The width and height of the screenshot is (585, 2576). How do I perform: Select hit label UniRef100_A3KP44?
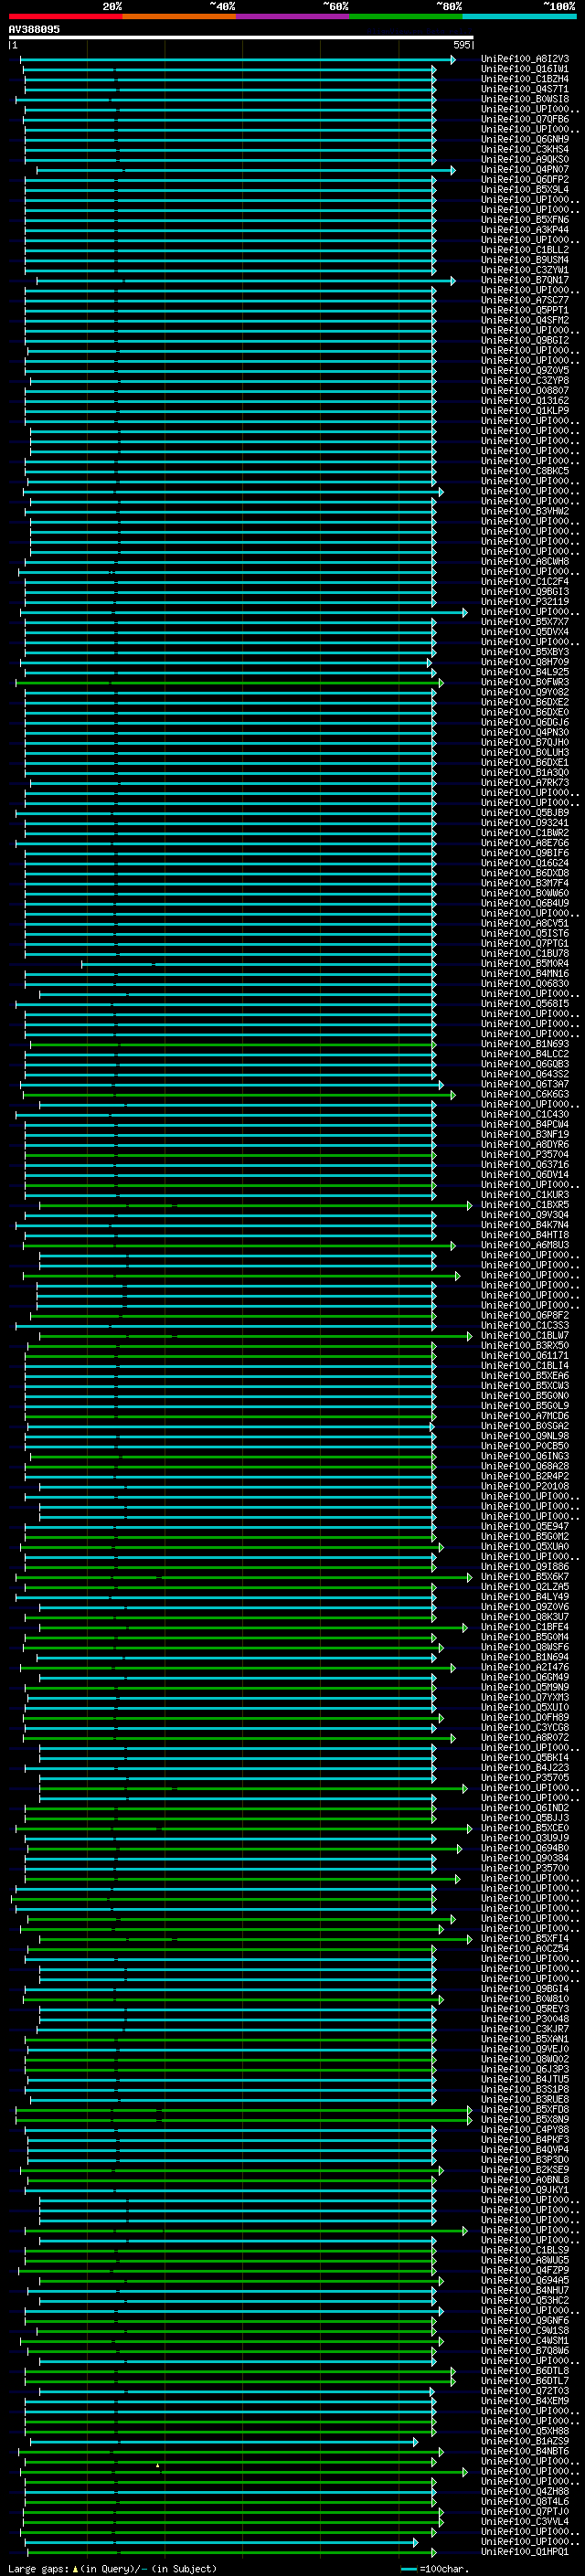(525, 230)
